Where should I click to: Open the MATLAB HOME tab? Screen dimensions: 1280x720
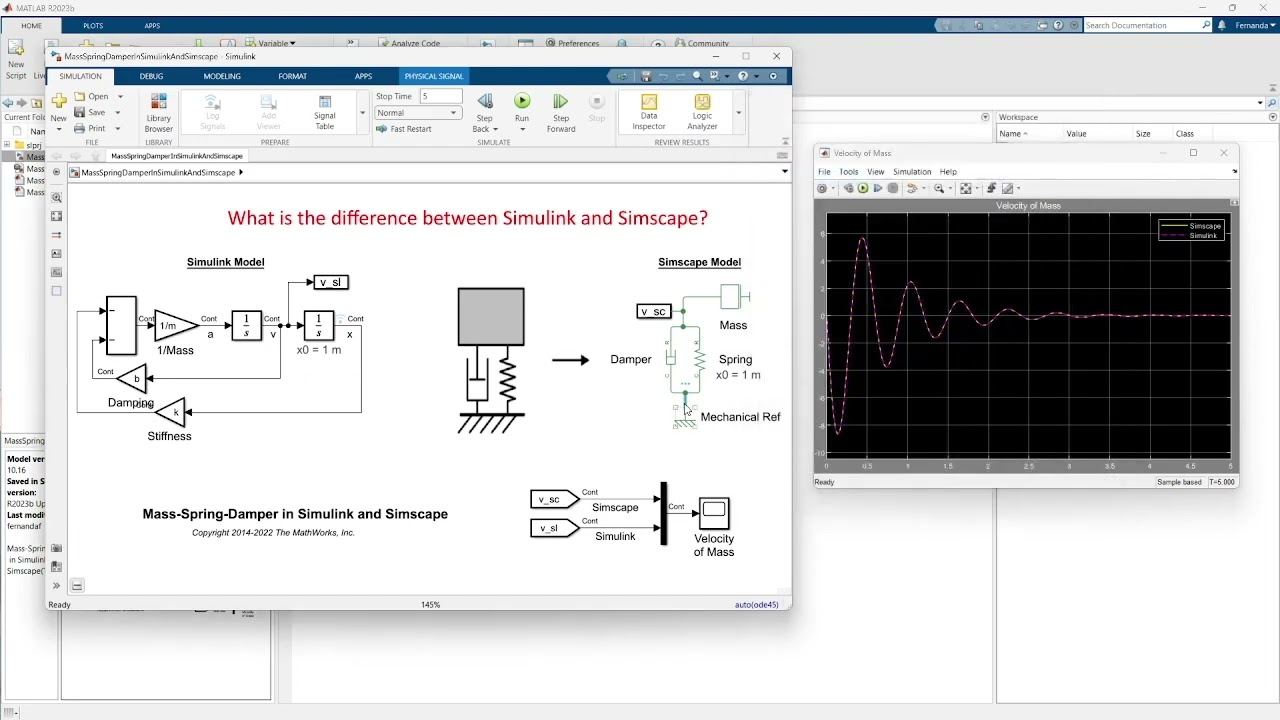coord(32,26)
